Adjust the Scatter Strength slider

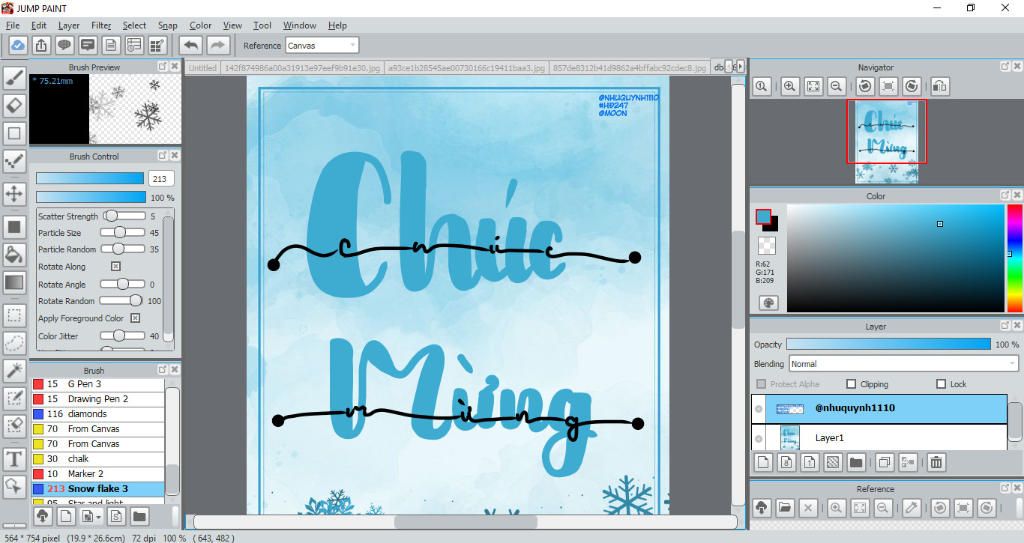[x=123, y=216]
